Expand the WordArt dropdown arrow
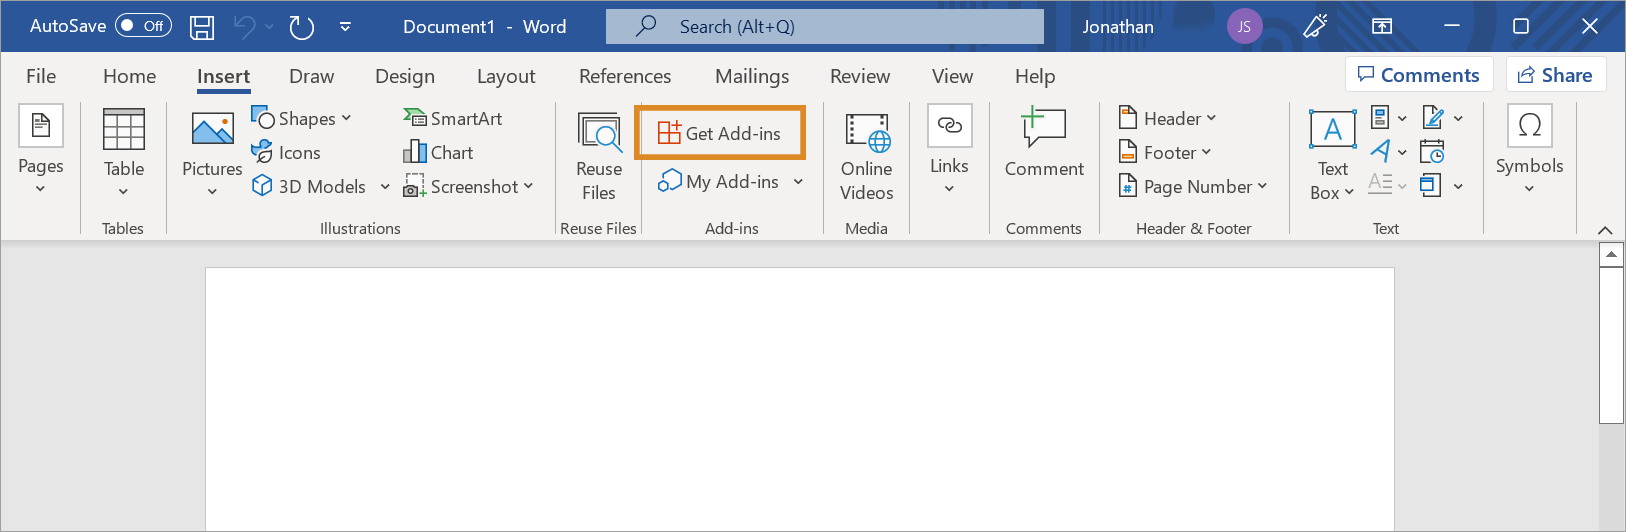This screenshot has width=1626, height=532. pos(1403,152)
